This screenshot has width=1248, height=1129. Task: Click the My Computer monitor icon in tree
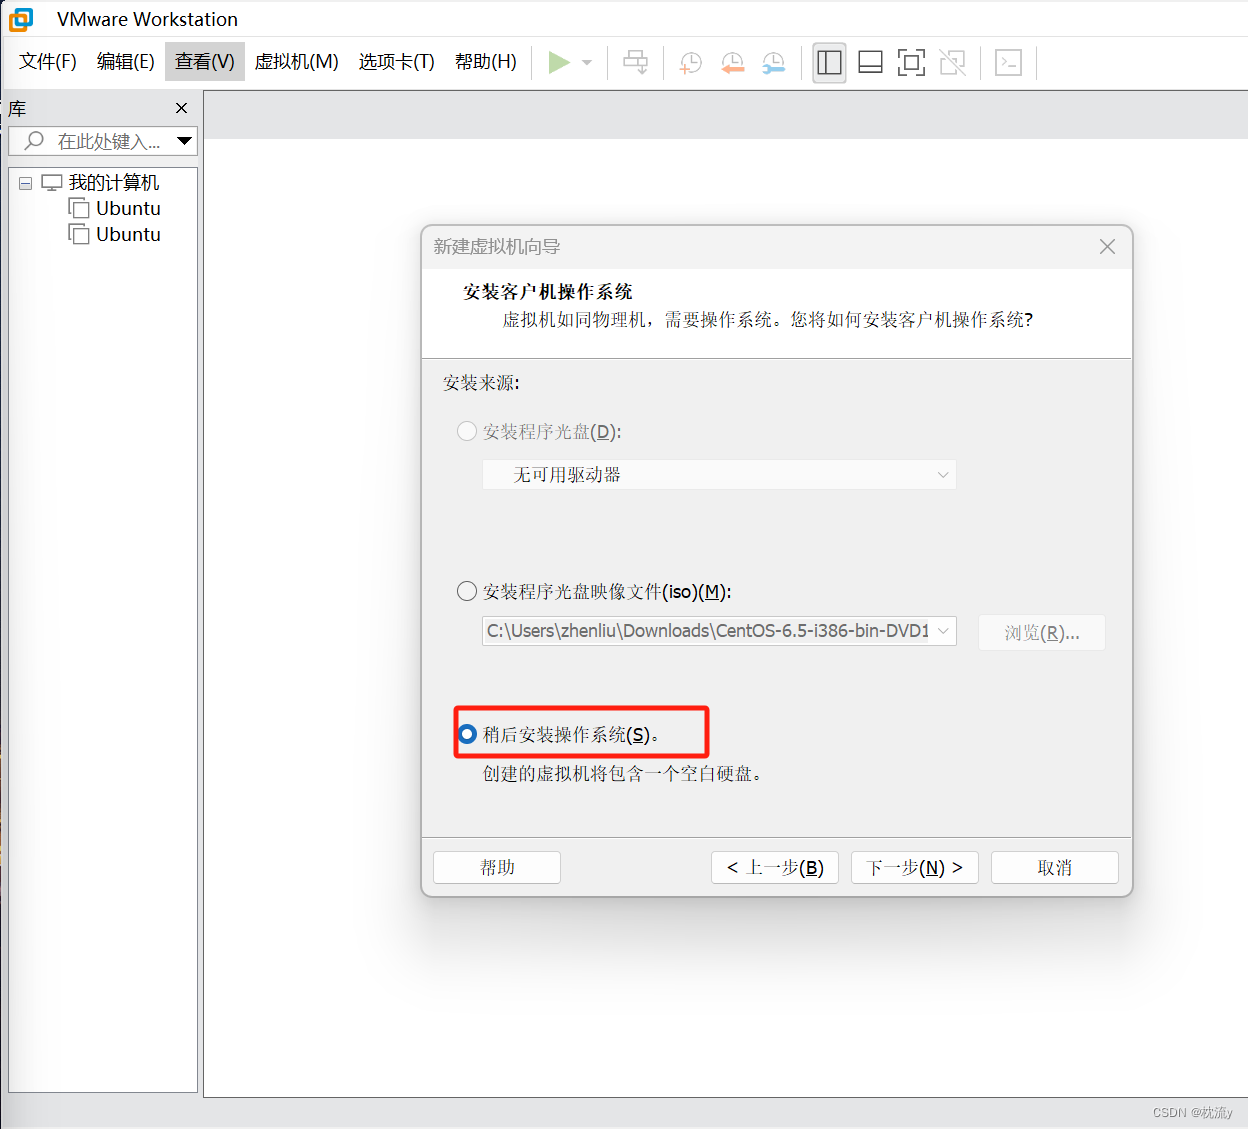[52, 183]
